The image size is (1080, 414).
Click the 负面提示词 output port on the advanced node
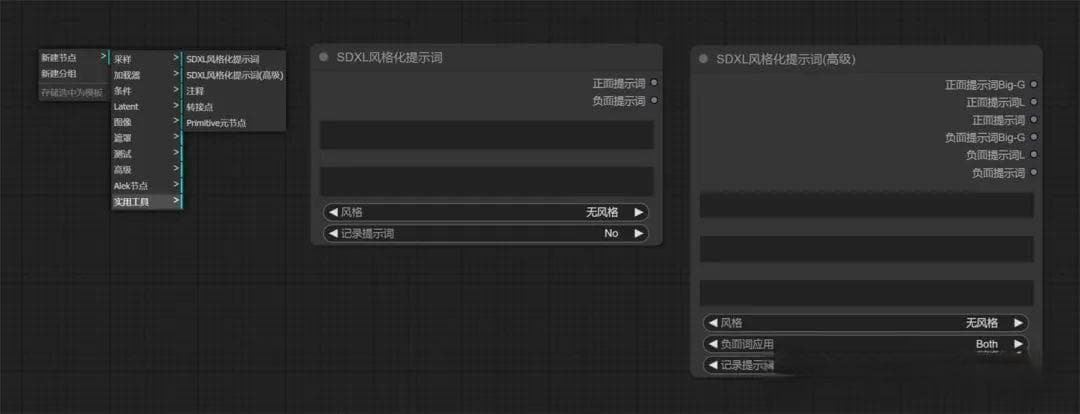[x=1033, y=173]
